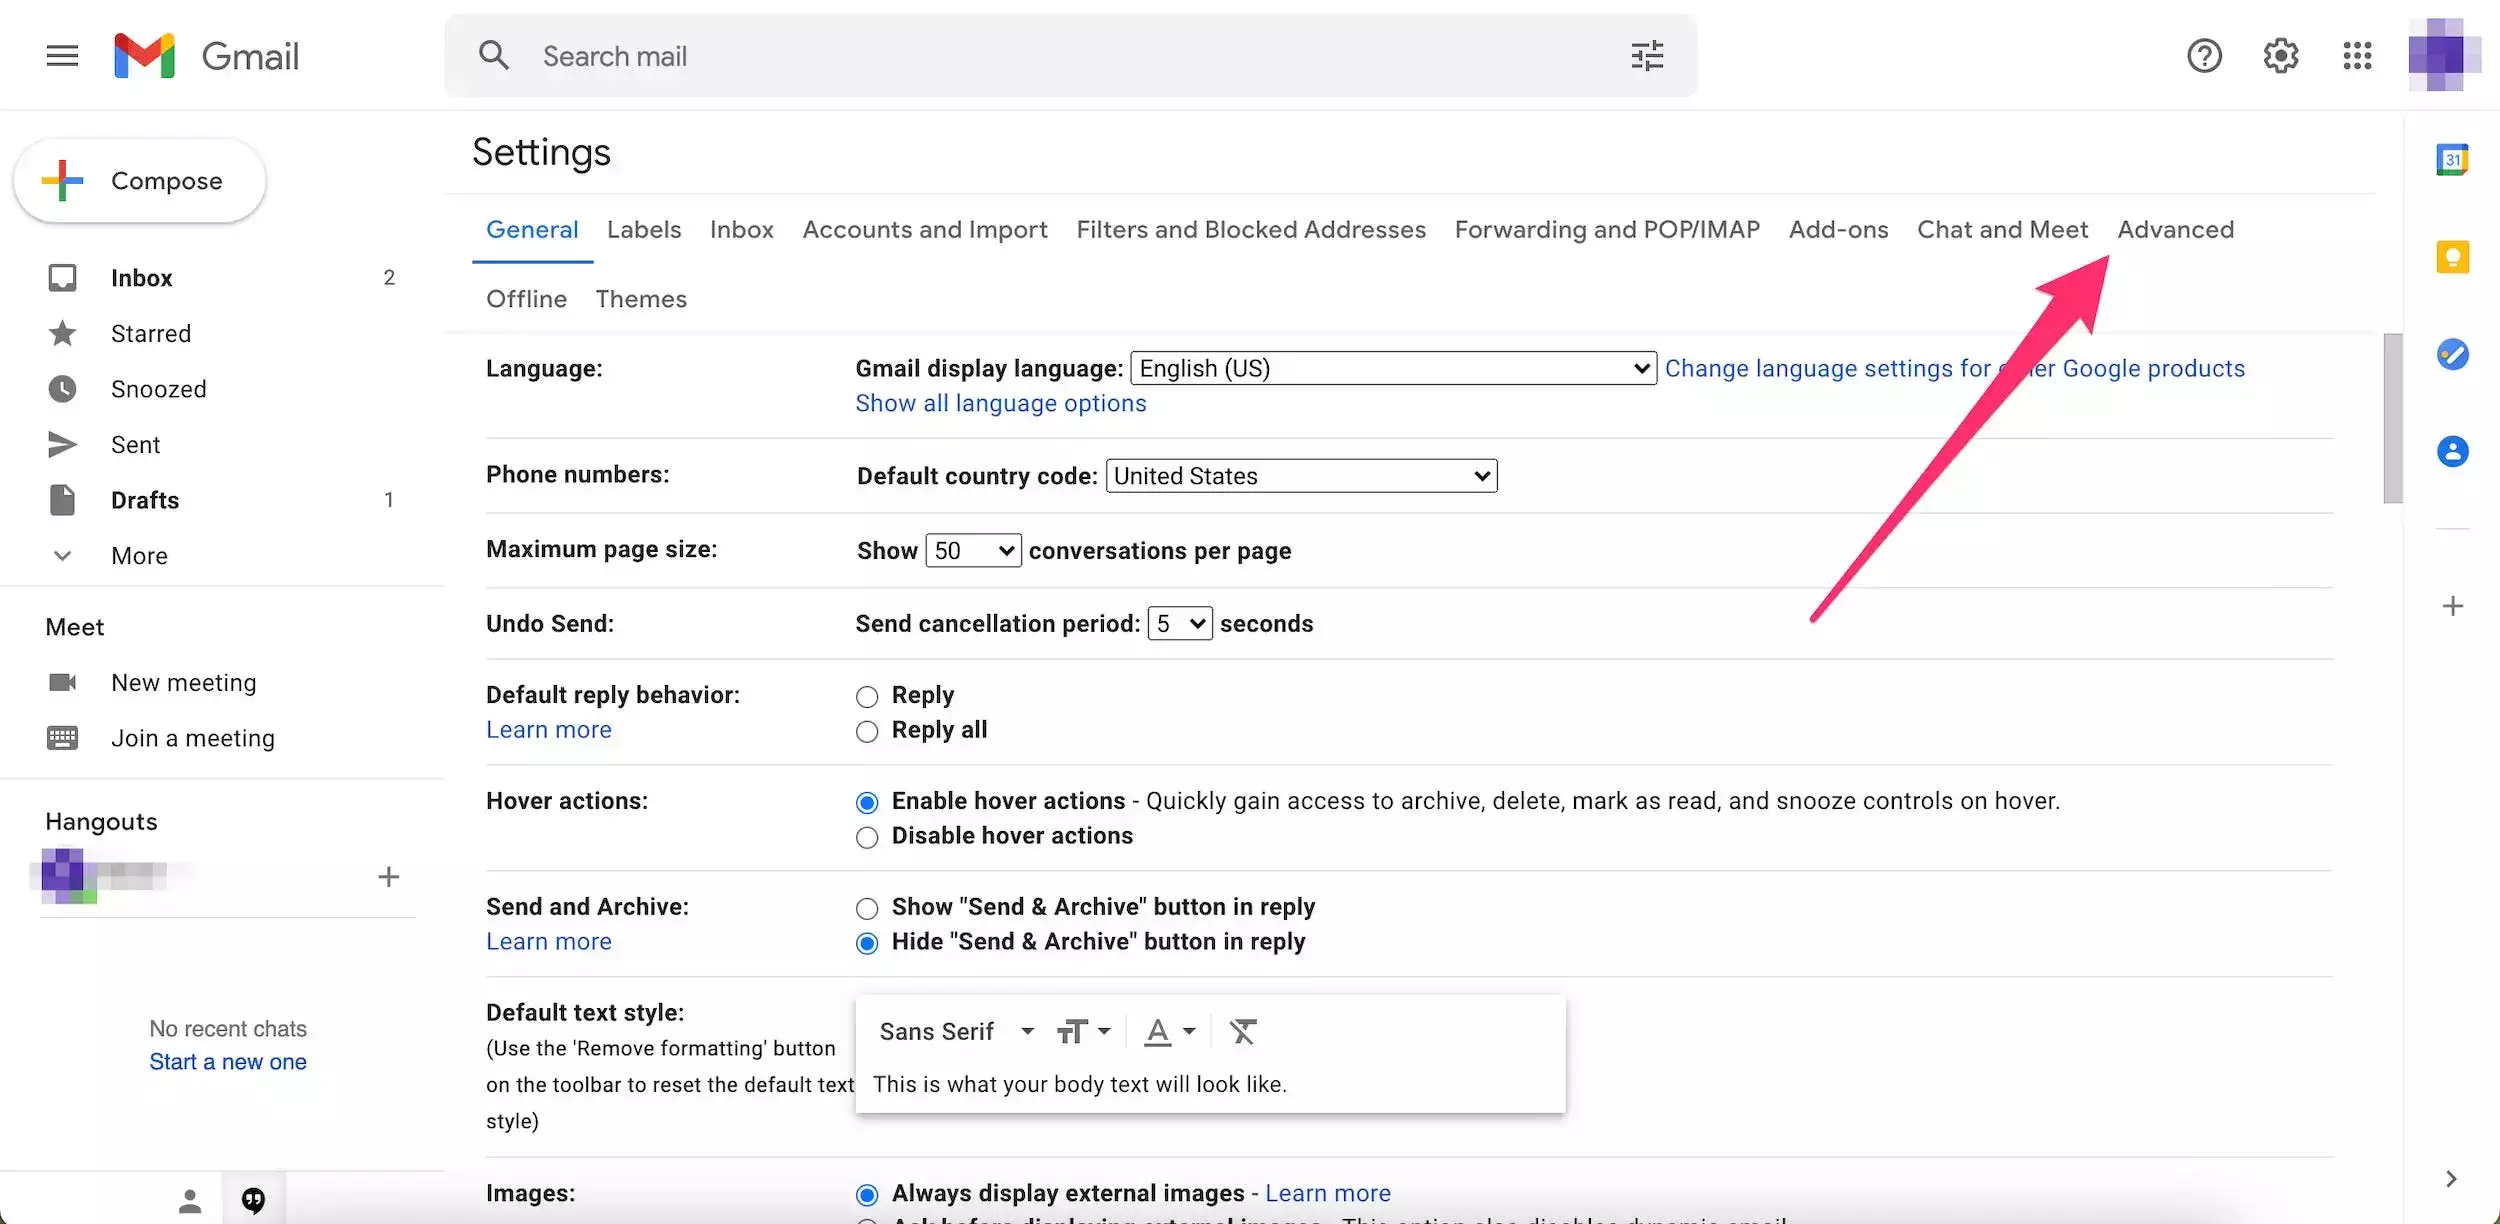Click Start a new one chat link
Screen dimensions: 2500x1224
tap(228, 1062)
